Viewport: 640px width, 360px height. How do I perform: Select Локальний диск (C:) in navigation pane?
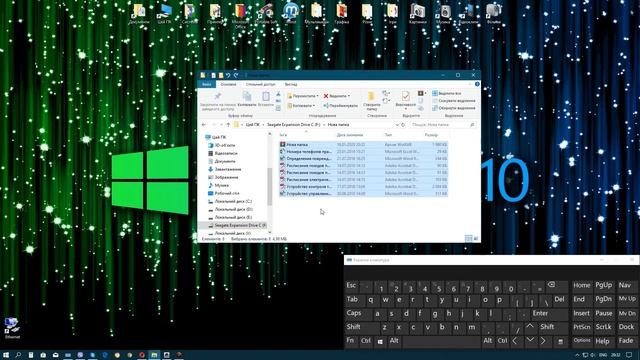230,201
